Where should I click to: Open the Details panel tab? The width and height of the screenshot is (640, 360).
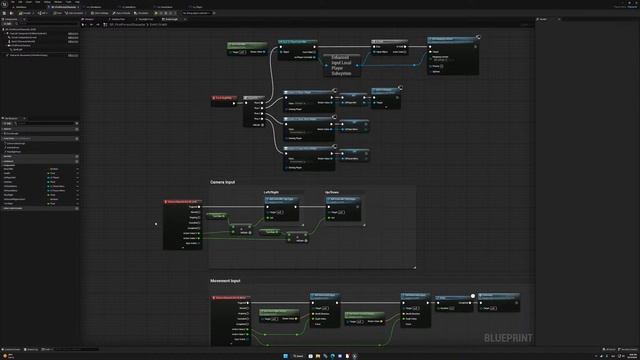pyautogui.click(x=543, y=19)
